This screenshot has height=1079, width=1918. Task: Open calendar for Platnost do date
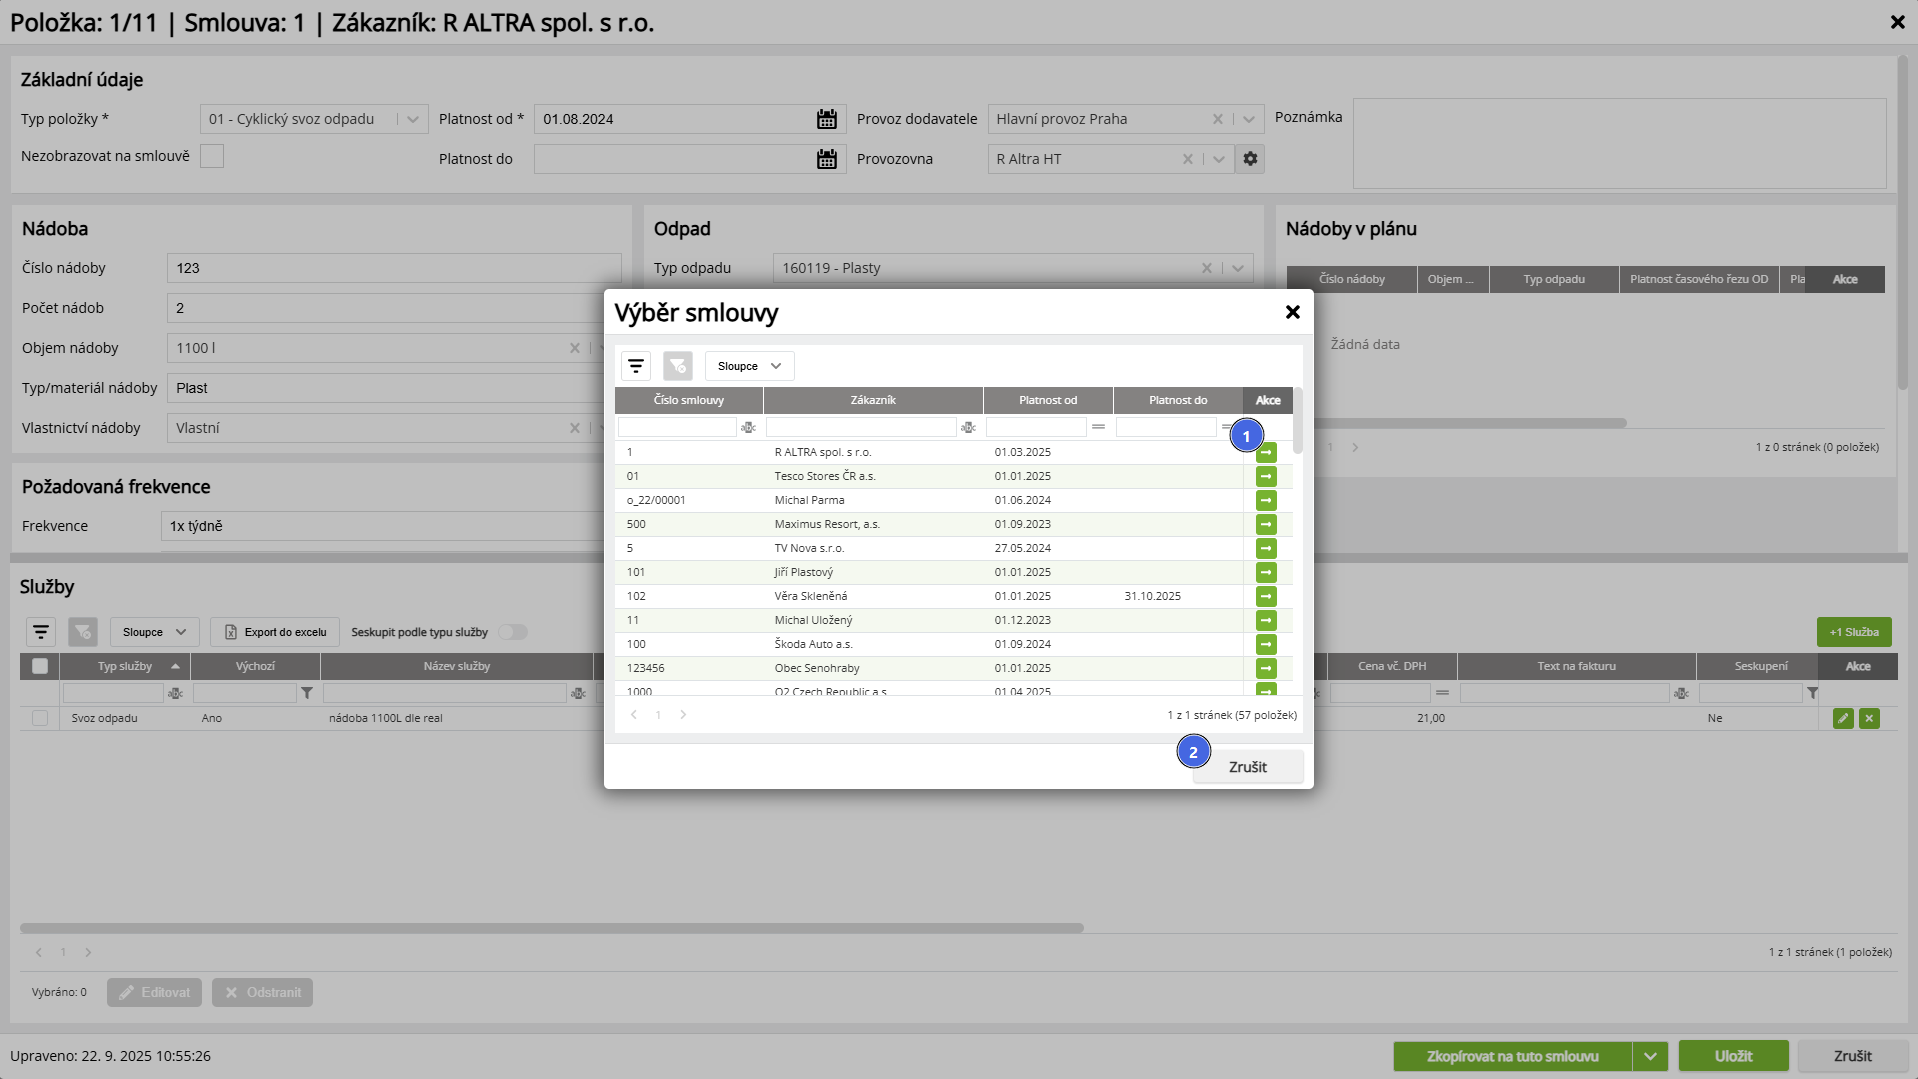click(x=827, y=159)
